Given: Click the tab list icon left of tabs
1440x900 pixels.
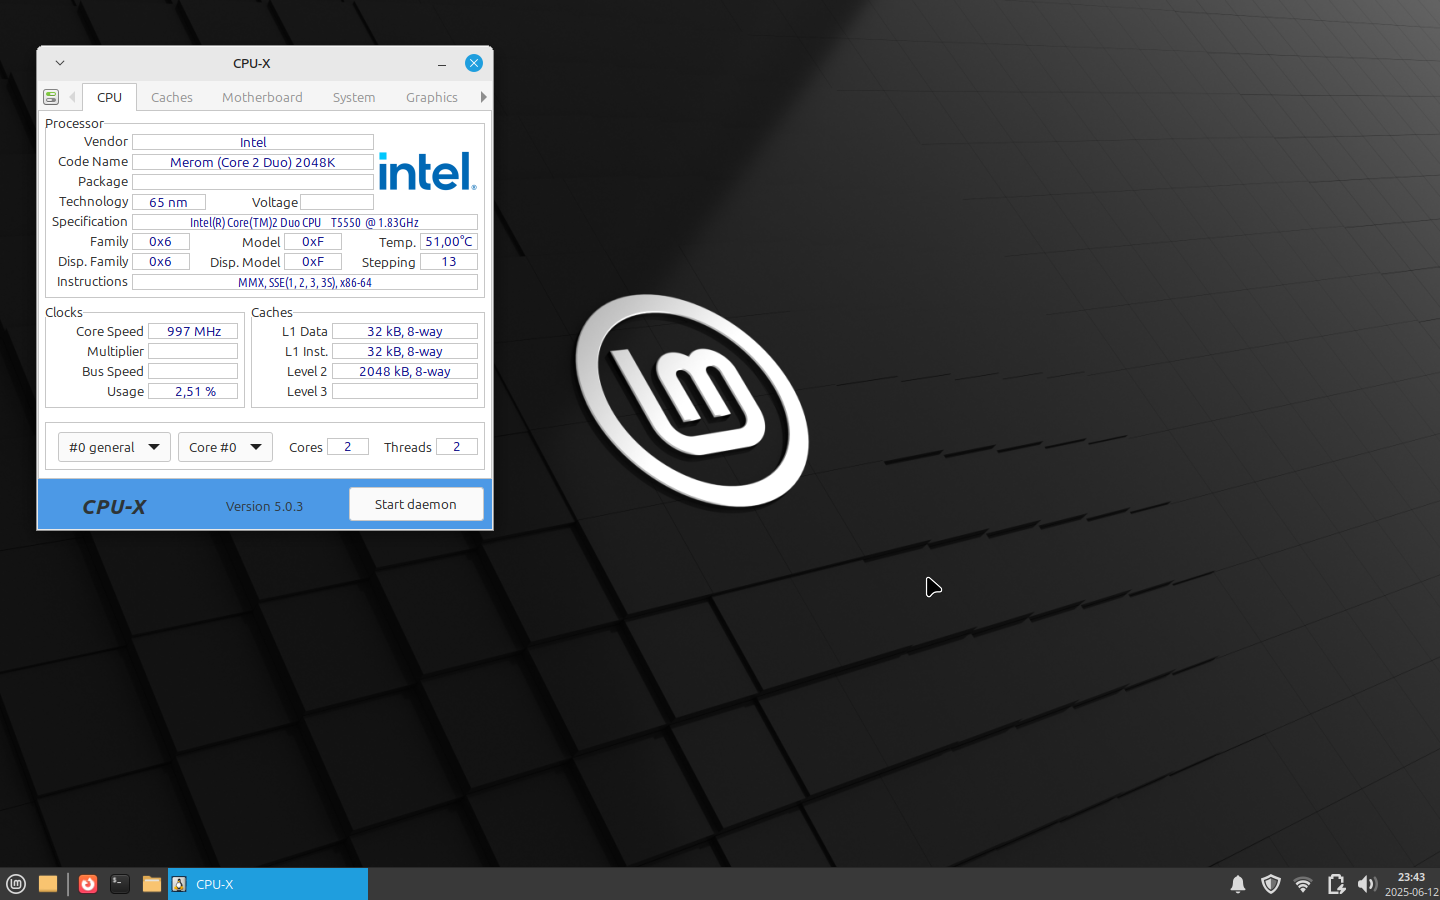Looking at the screenshot, I should [51, 97].
